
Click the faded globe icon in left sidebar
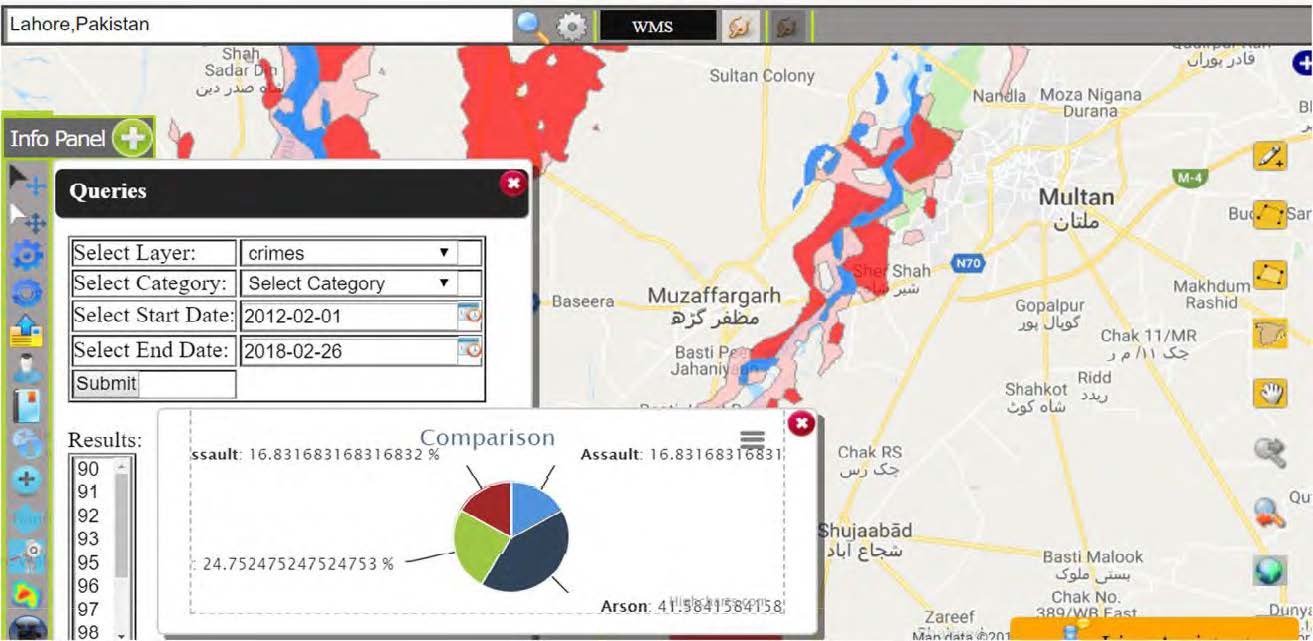[26, 443]
